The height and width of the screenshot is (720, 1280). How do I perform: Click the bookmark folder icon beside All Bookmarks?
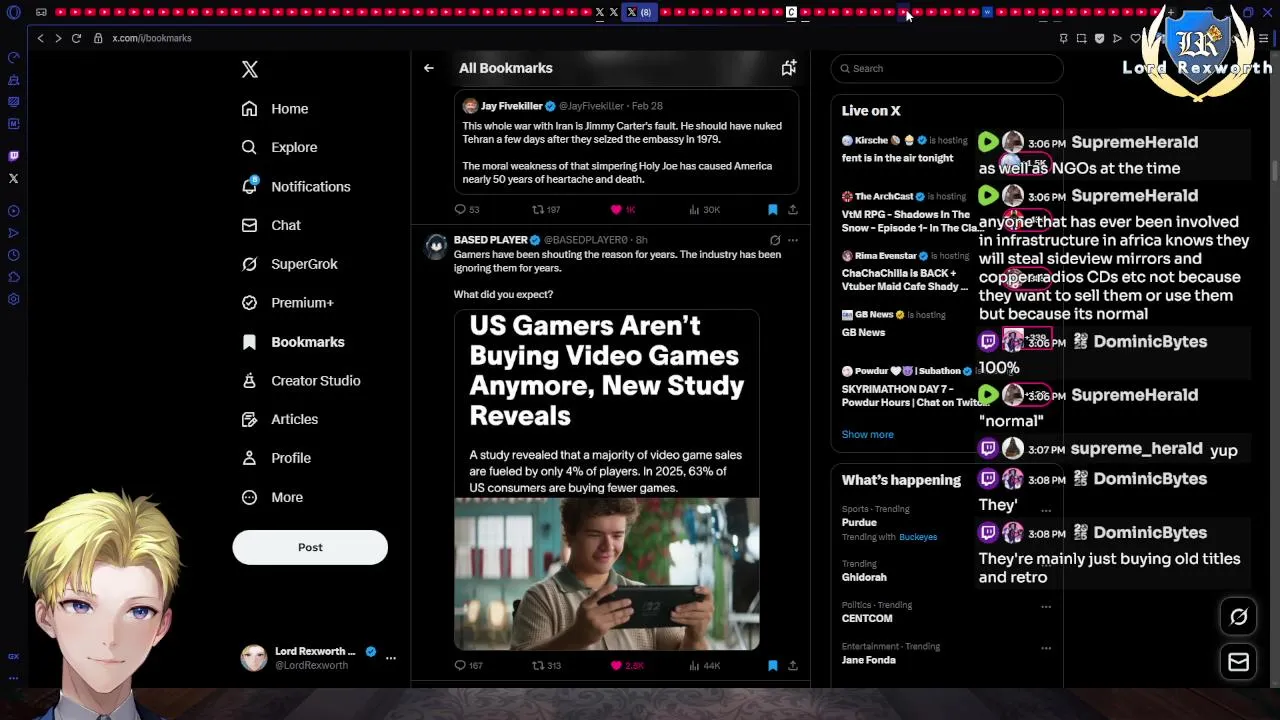(789, 67)
